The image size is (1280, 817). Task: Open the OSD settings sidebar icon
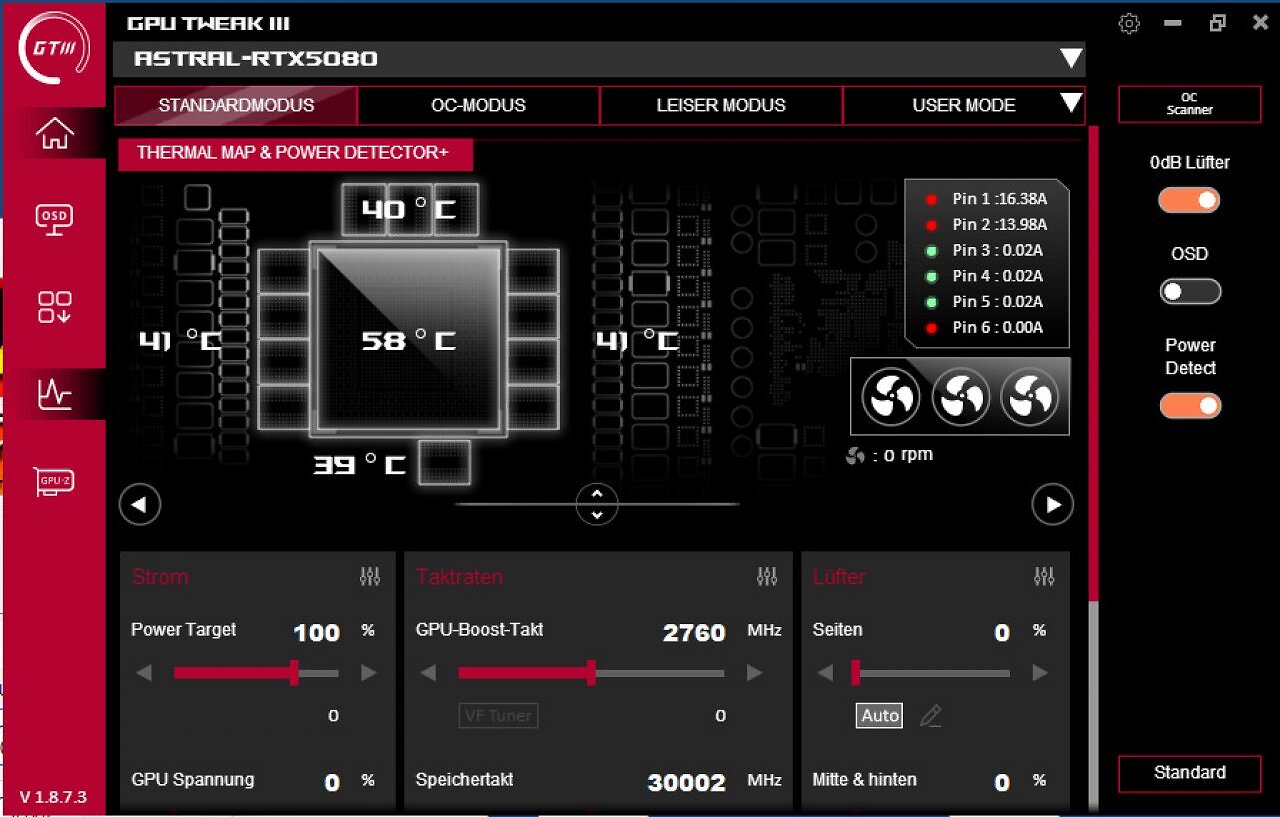[54, 218]
